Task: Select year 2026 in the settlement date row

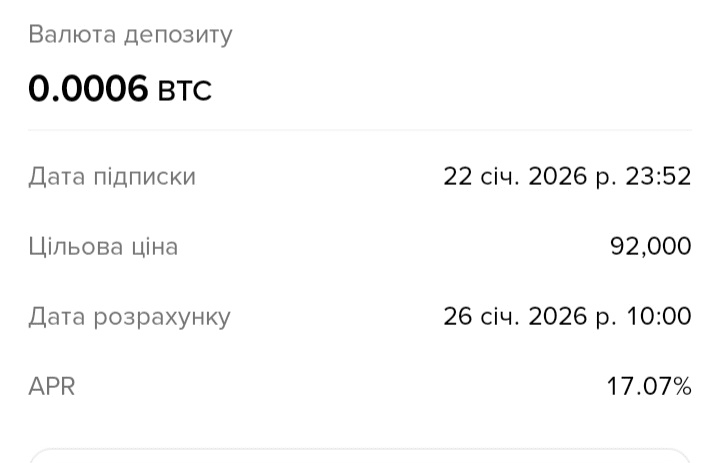Action: click(x=557, y=317)
